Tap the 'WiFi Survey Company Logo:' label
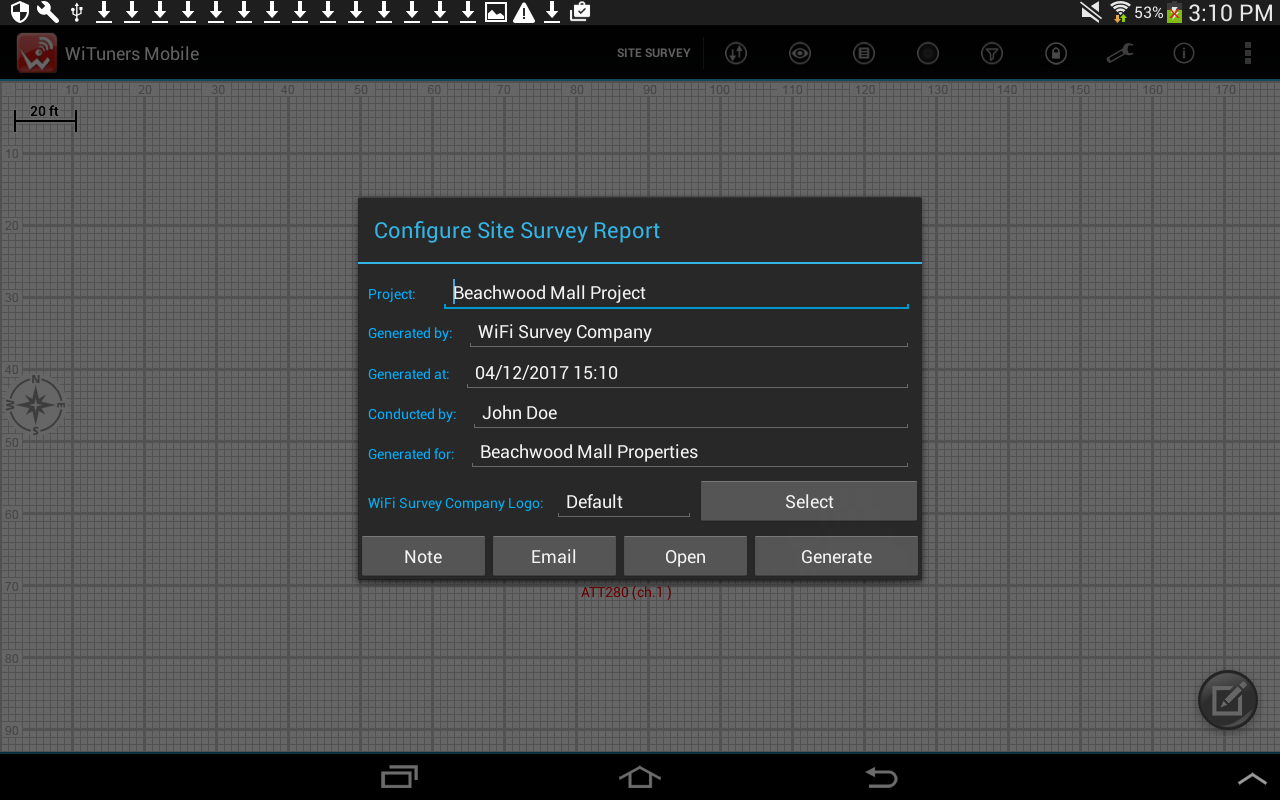 [x=456, y=503]
